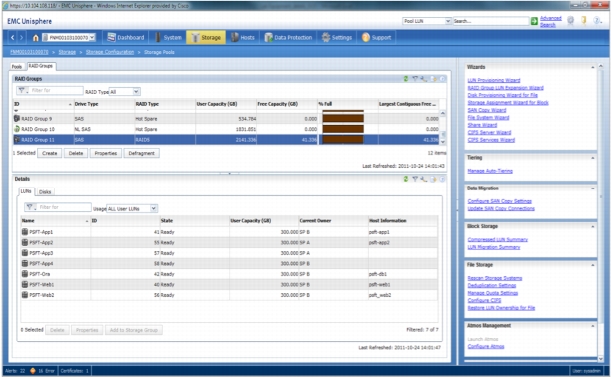Image resolution: width=612 pixels, height=379 pixels.
Task: Open the Settings menu
Action: 336,37
